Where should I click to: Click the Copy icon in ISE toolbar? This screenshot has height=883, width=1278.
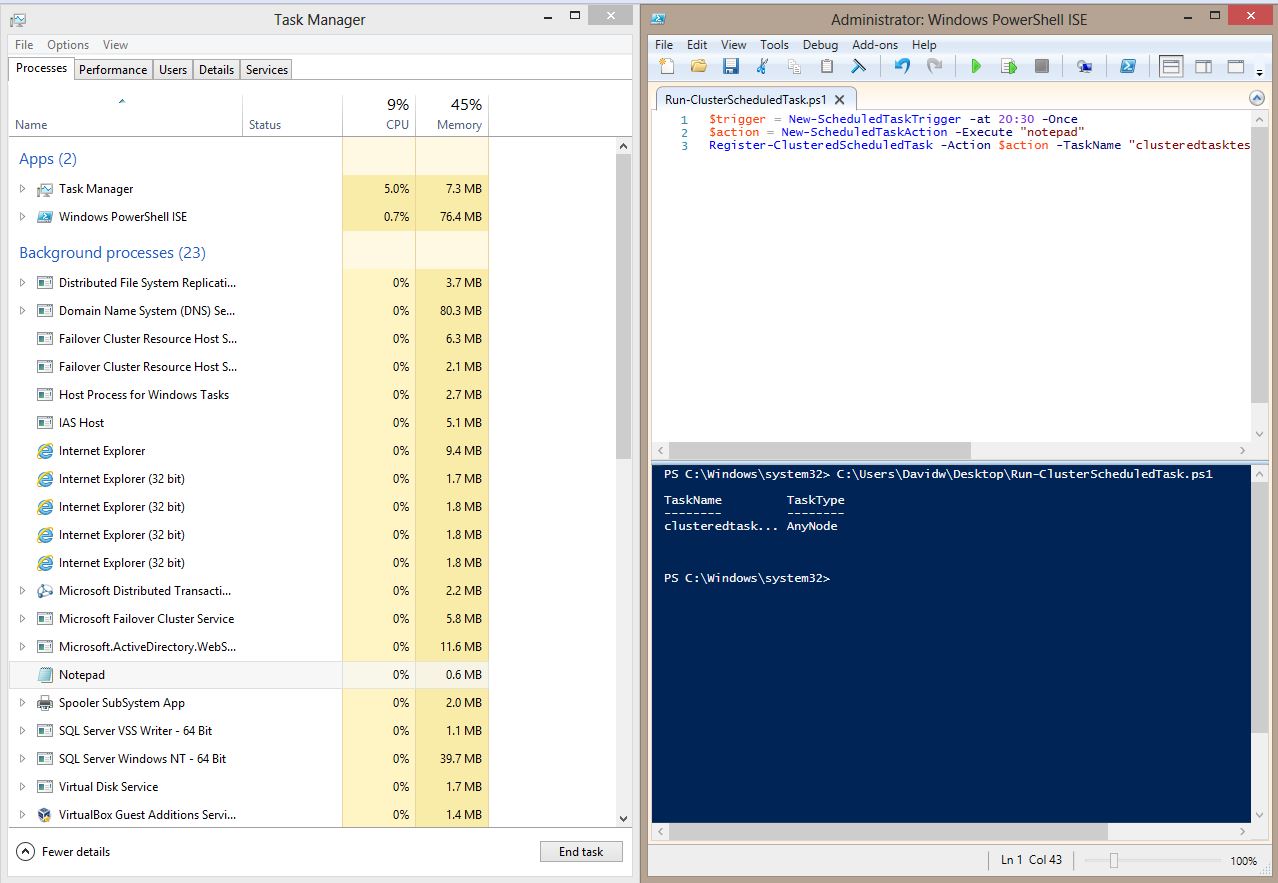795,67
